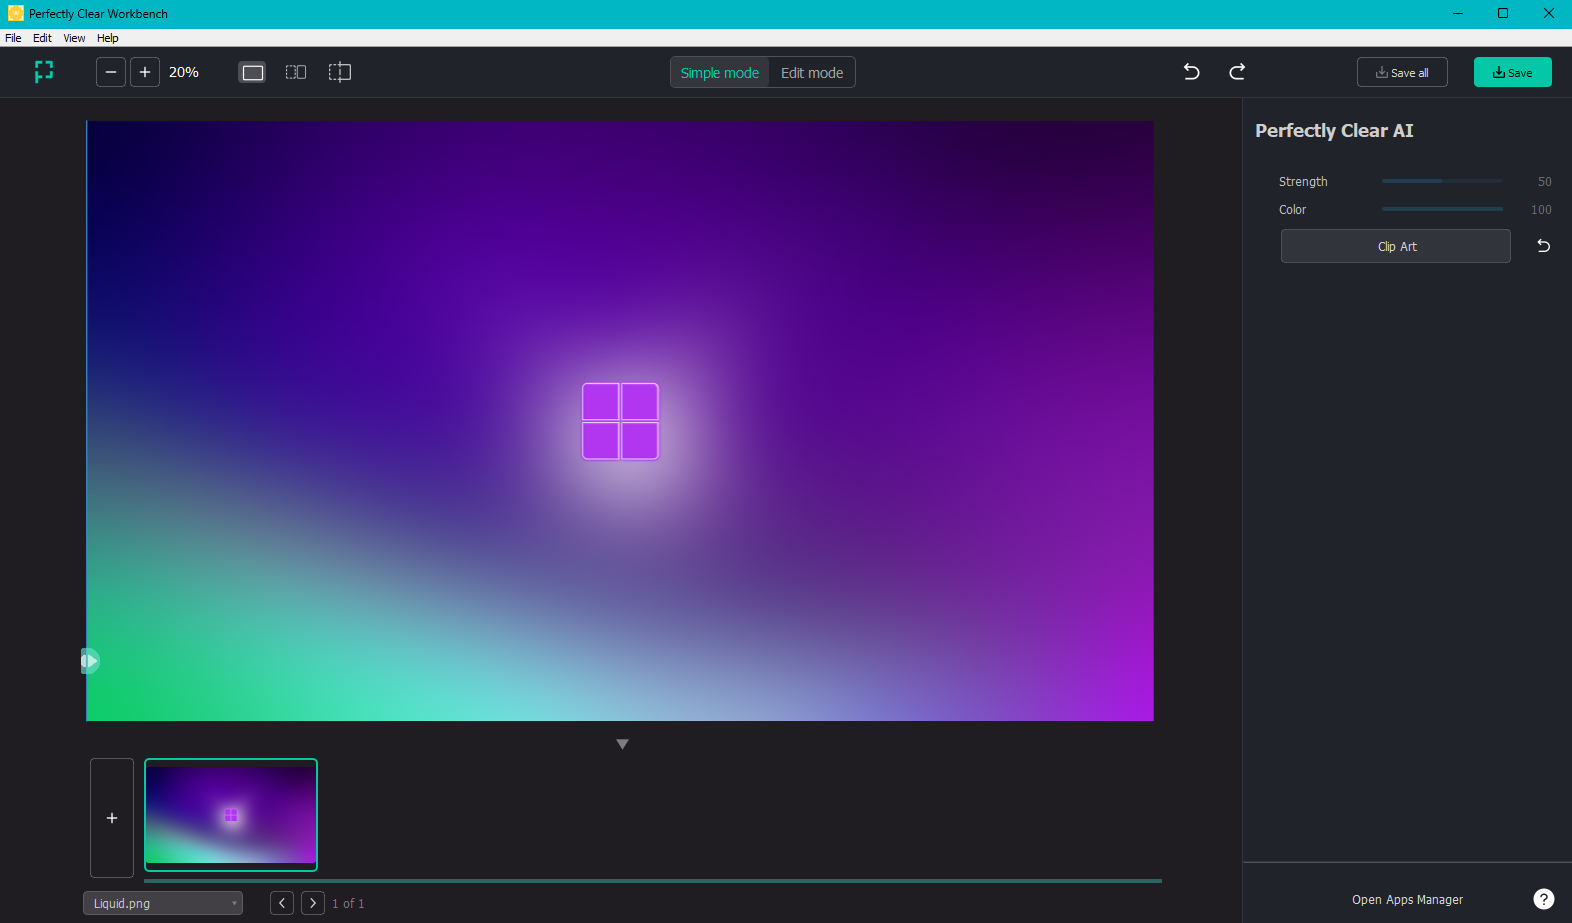Click the Save all button
This screenshot has width=1572, height=923.
1401,73
